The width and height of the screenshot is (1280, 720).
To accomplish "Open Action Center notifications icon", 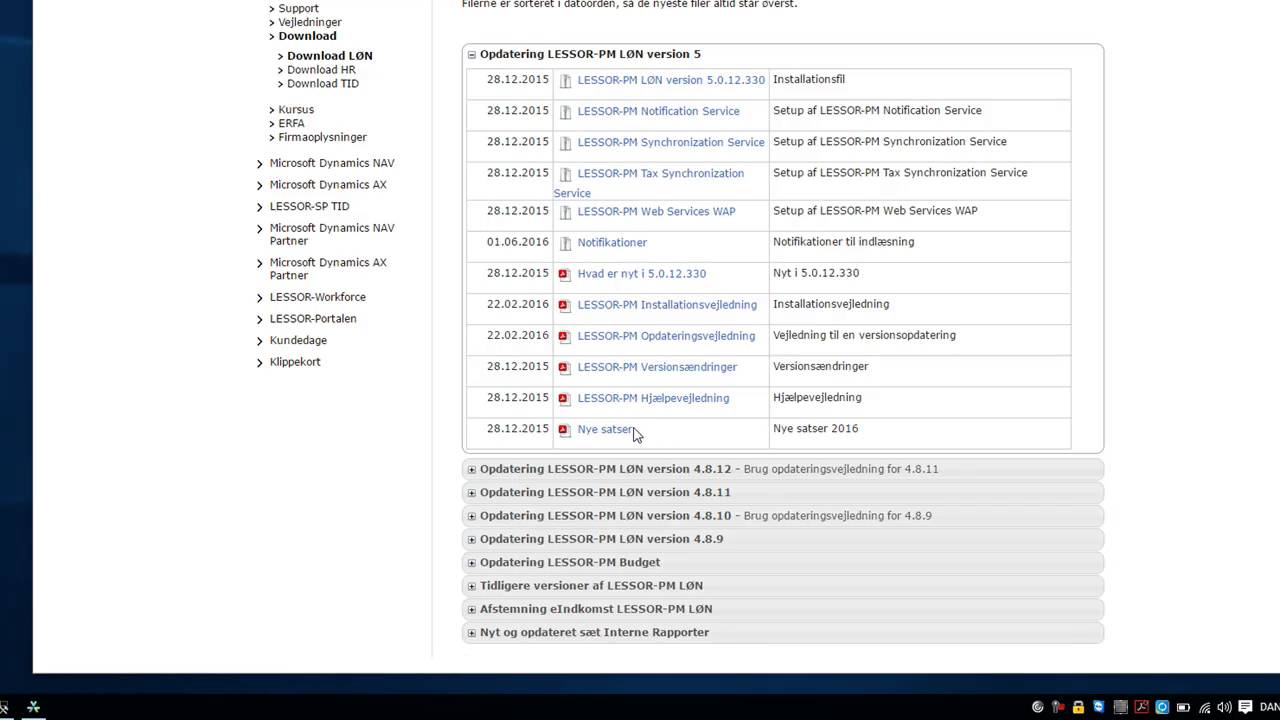I will 1245,707.
